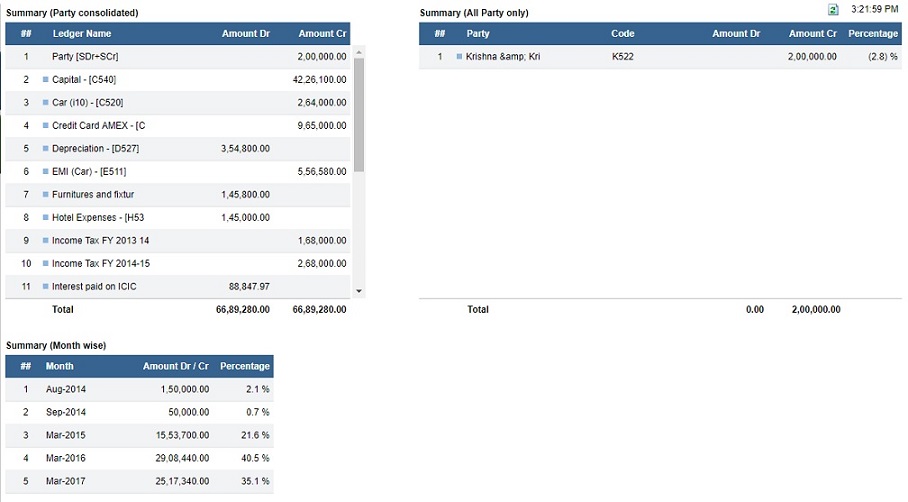Click blue marker next to Credit Card AMEX
This screenshot has width=908, height=502.
[x=46, y=125]
